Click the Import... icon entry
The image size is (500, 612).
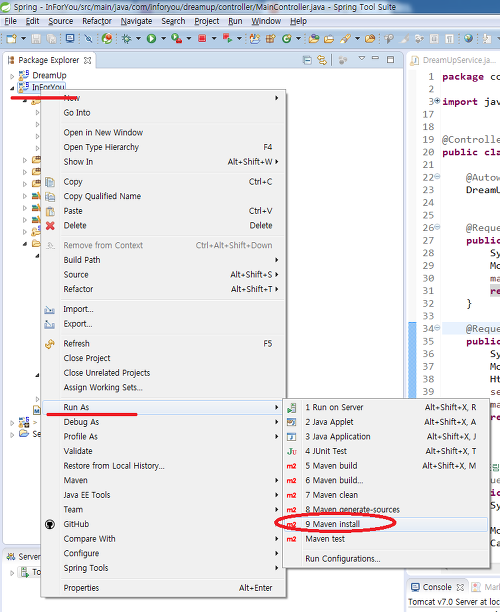coord(163,309)
